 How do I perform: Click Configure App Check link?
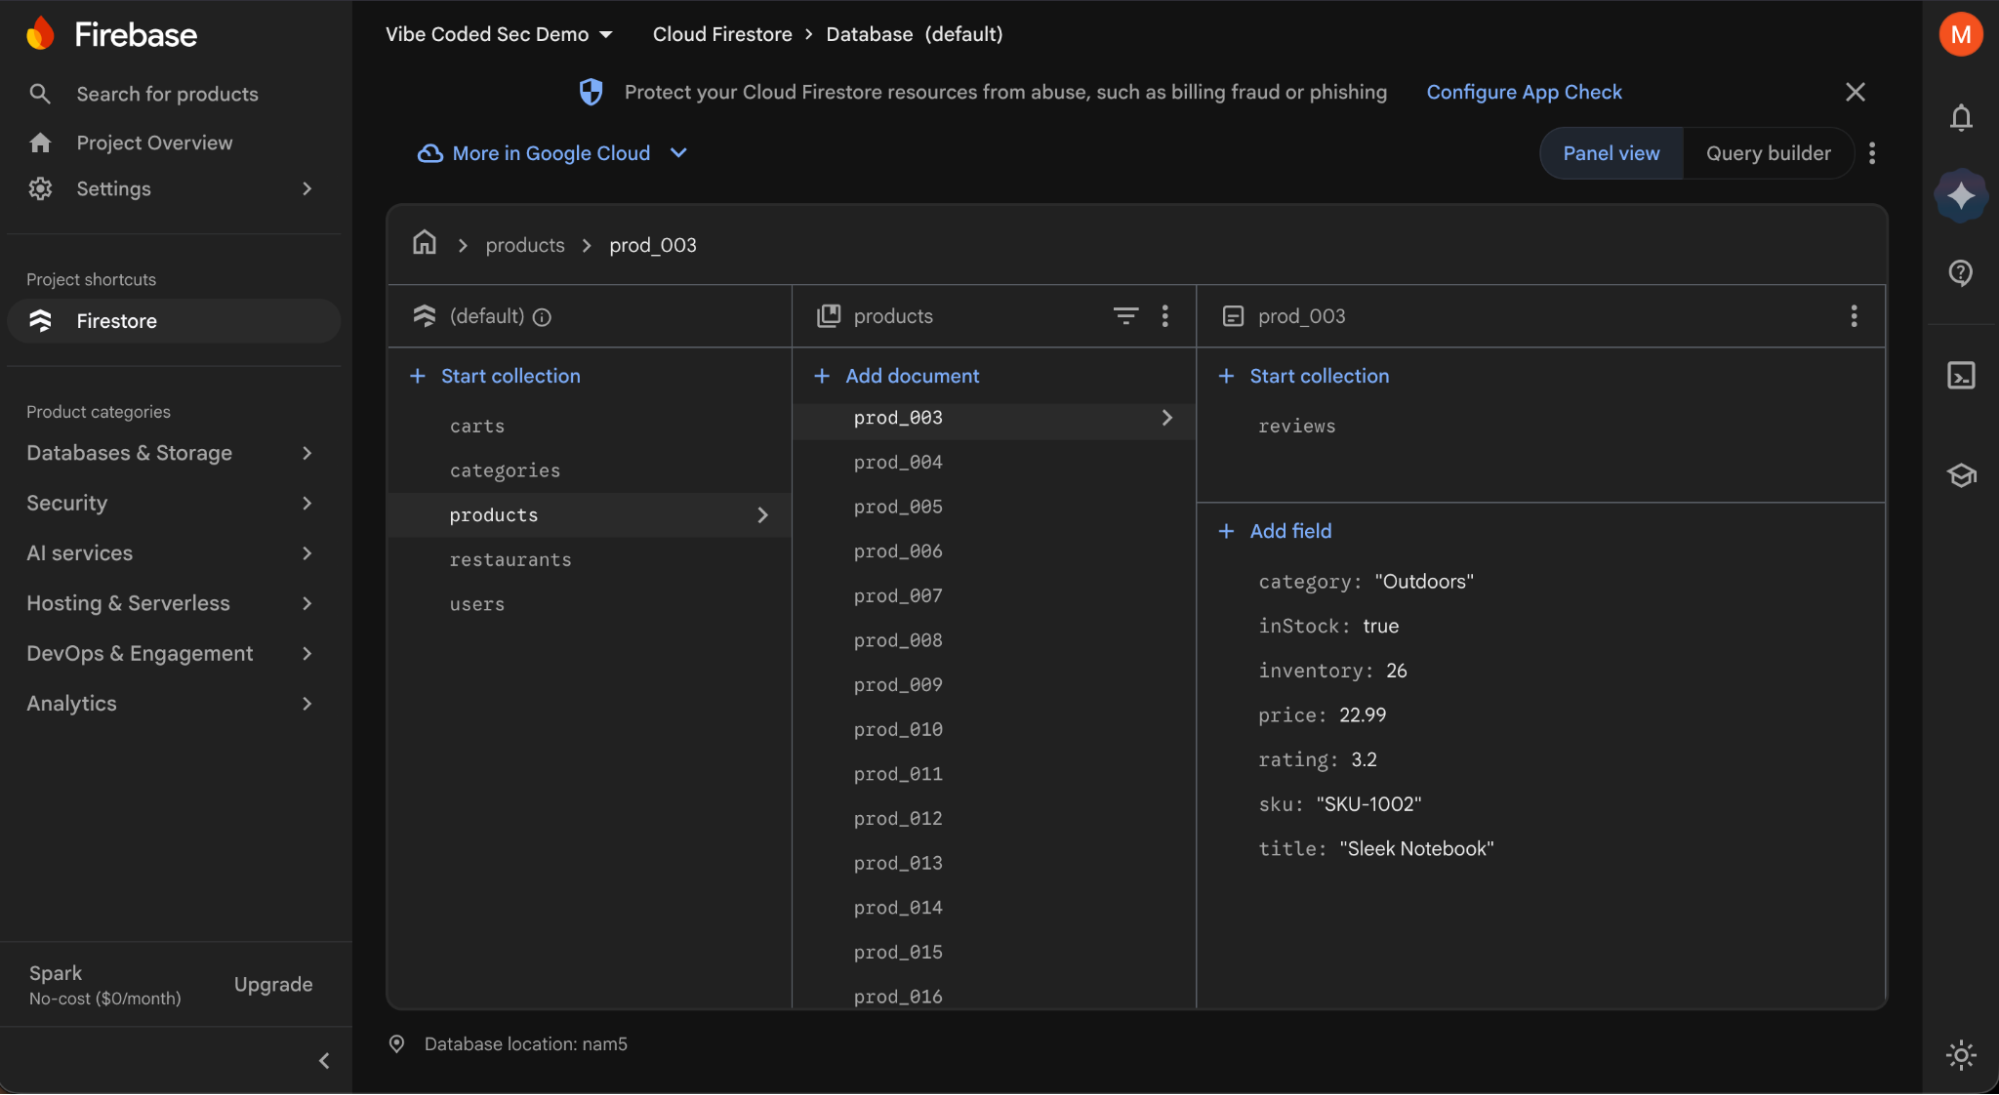point(1524,92)
